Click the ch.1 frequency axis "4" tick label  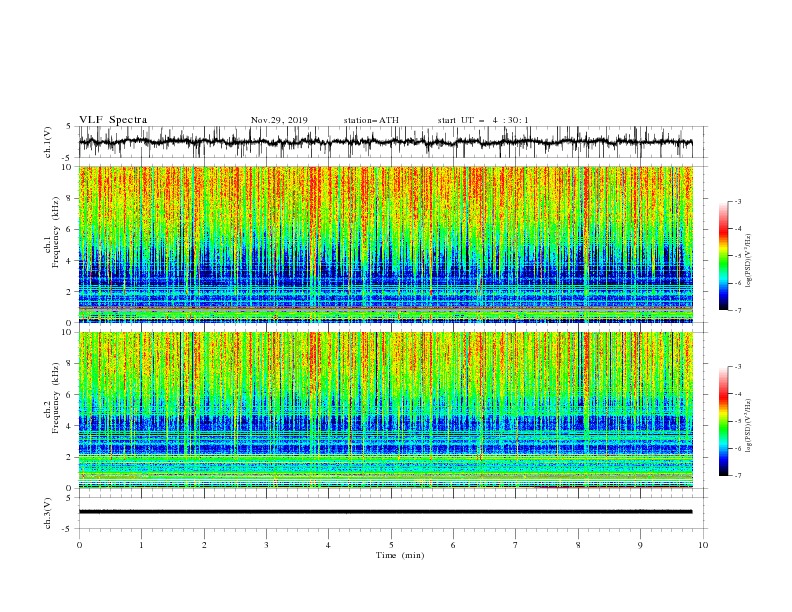click(x=69, y=261)
